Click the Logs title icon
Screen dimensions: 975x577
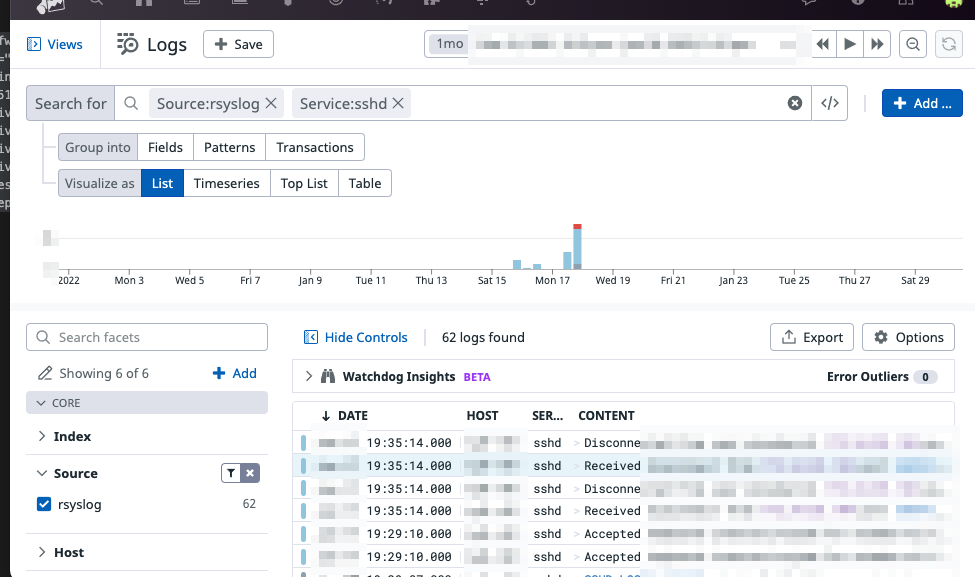tap(127, 44)
